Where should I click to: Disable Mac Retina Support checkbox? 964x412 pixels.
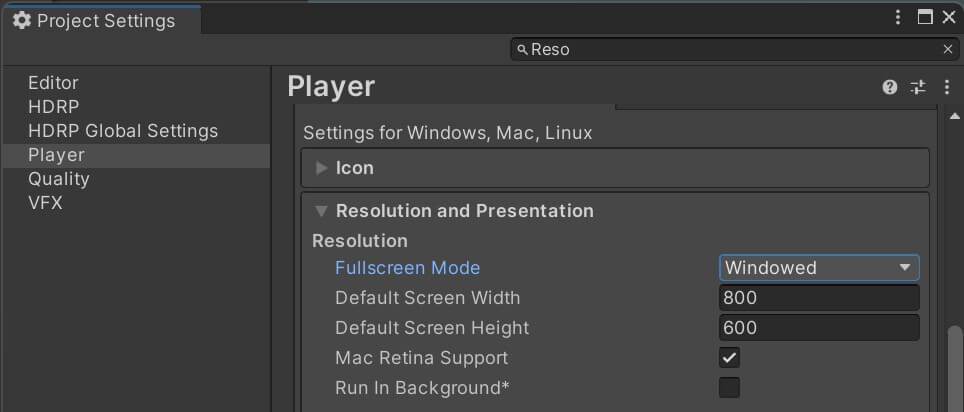pyautogui.click(x=729, y=357)
